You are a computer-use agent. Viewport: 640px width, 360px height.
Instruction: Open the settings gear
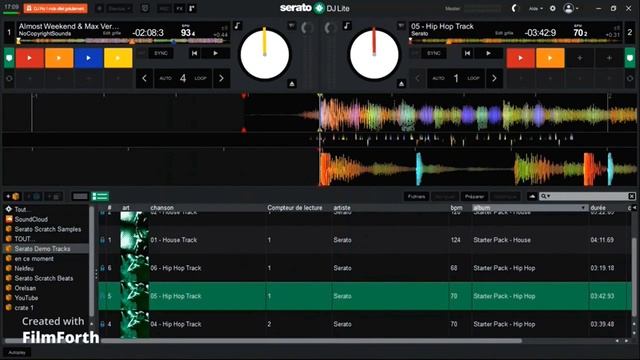pos(553,9)
